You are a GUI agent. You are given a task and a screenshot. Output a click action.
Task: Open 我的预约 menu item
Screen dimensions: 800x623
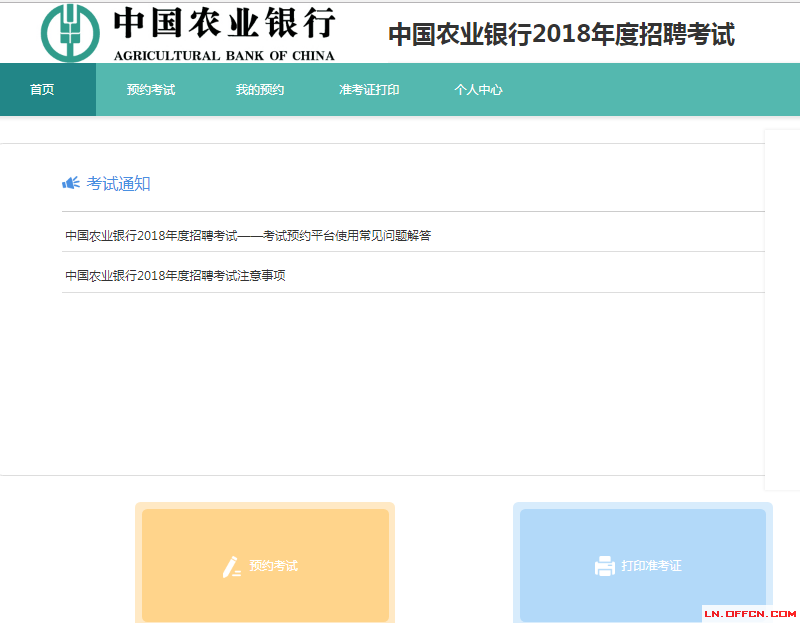(260, 90)
